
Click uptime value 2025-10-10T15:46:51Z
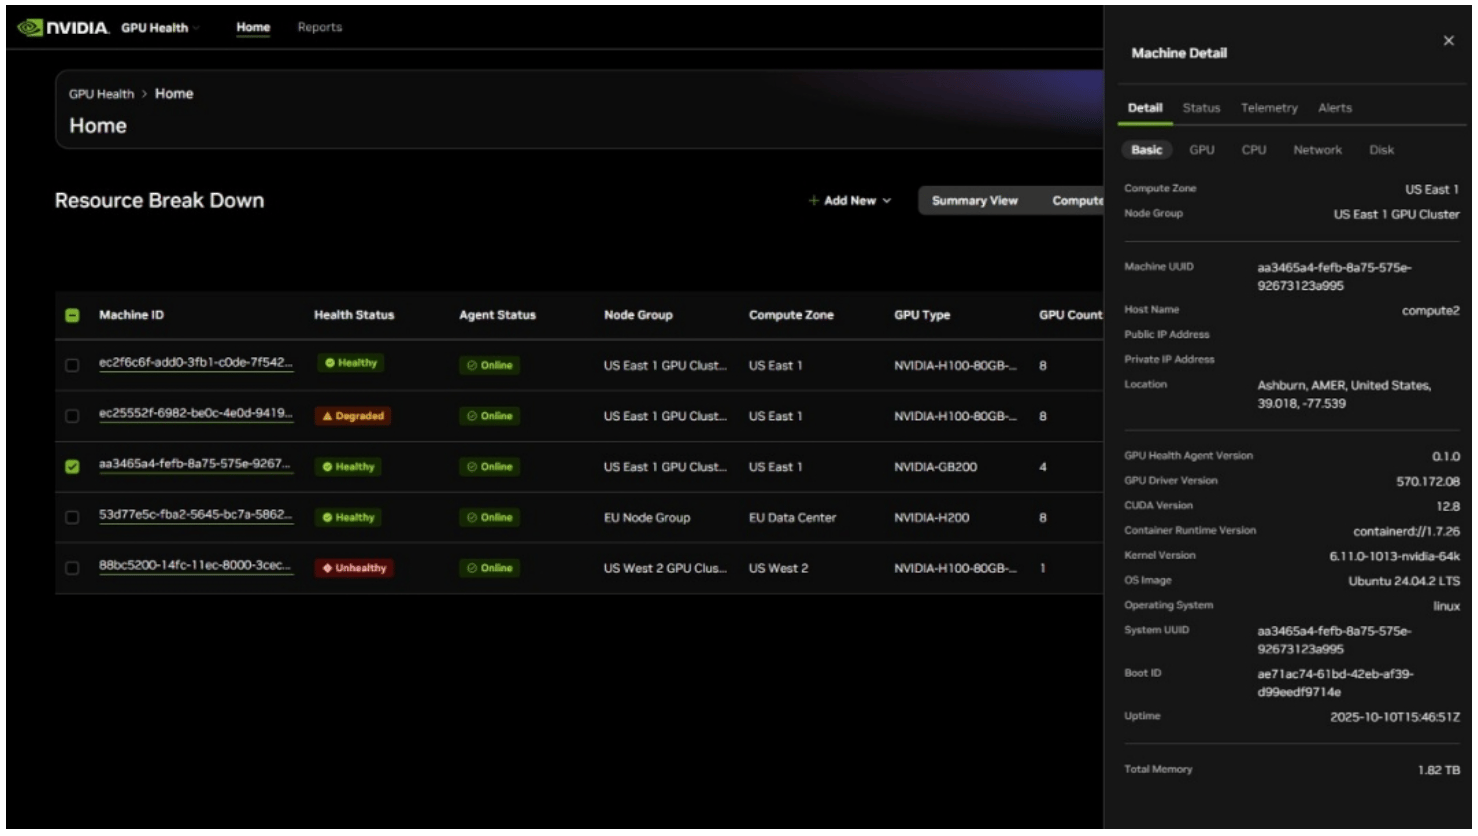coord(1395,717)
